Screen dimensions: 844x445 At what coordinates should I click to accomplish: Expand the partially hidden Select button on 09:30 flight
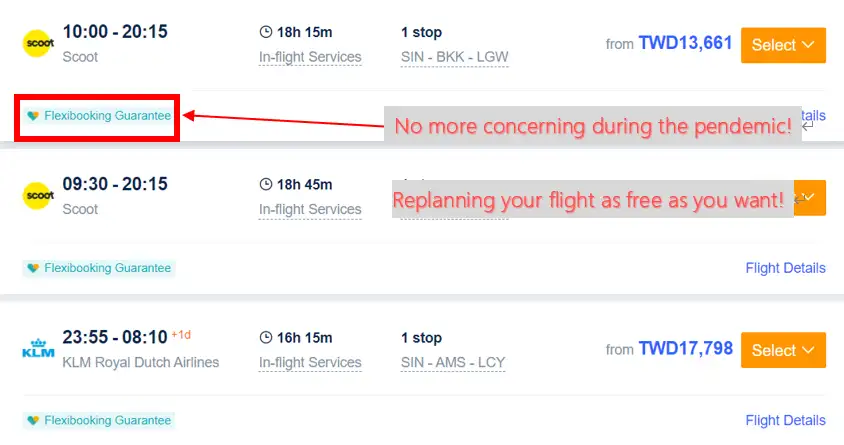point(810,197)
